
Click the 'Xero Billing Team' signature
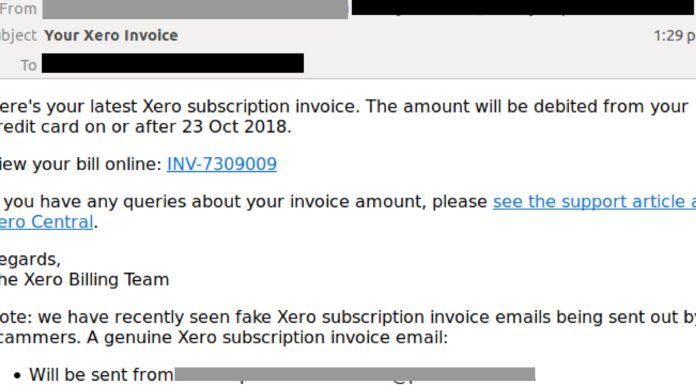[x=96, y=280]
